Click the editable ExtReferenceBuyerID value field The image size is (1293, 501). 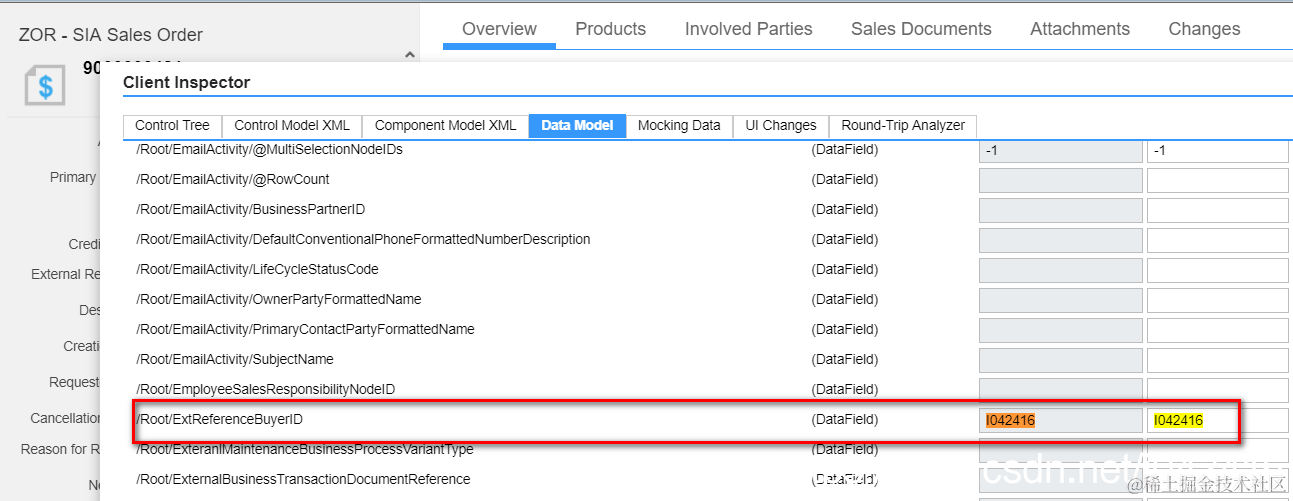[x=1217, y=420]
